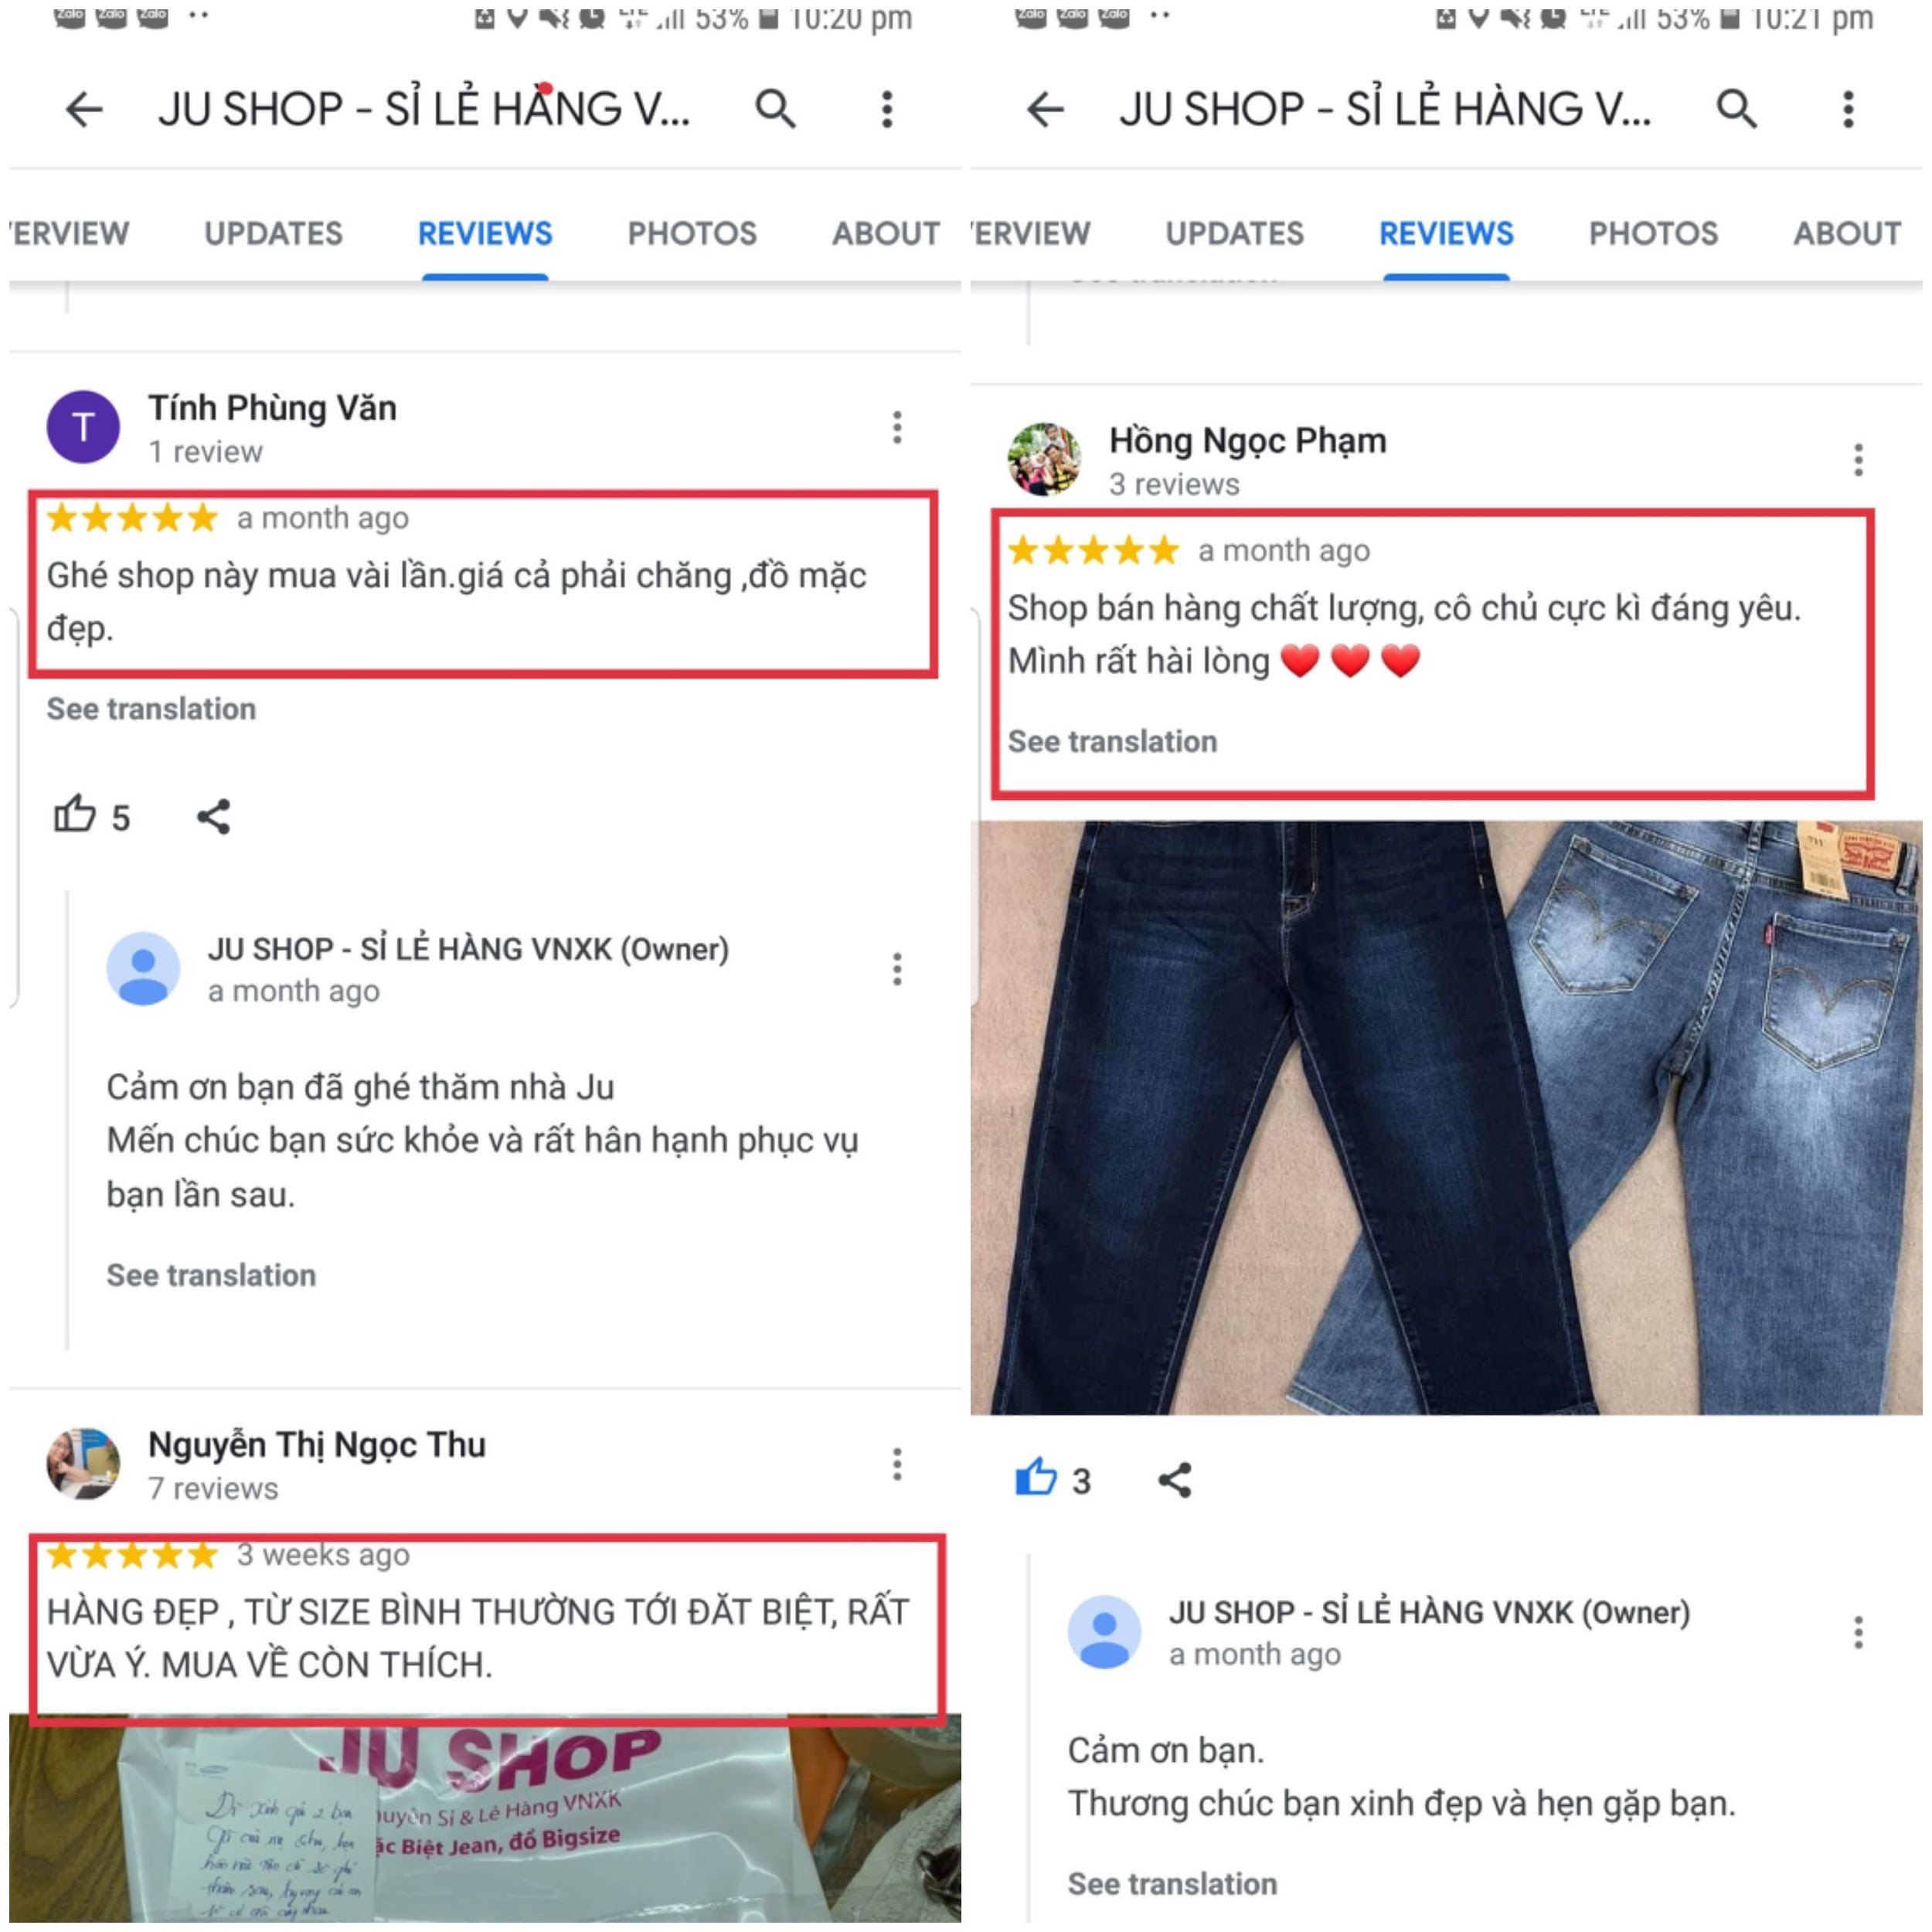This screenshot has height=1932, width=1932.
Task: Toggle the like on Hồng Ngọc Phạm's review
Action: point(1036,1478)
